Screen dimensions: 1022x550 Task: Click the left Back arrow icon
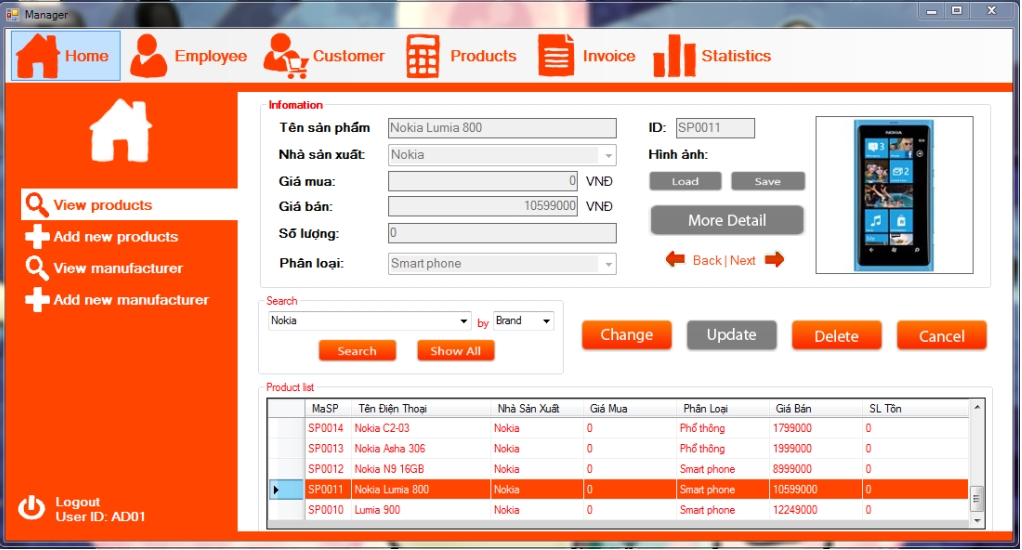pos(675,260)
